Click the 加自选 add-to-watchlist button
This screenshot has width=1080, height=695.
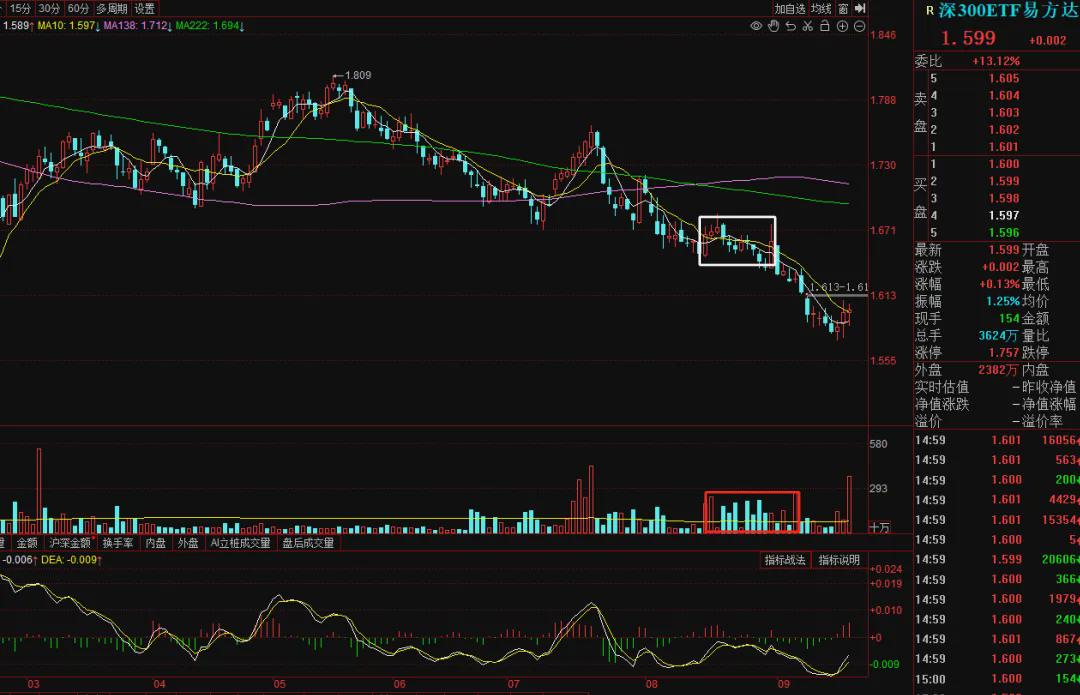tap(789, 8)
